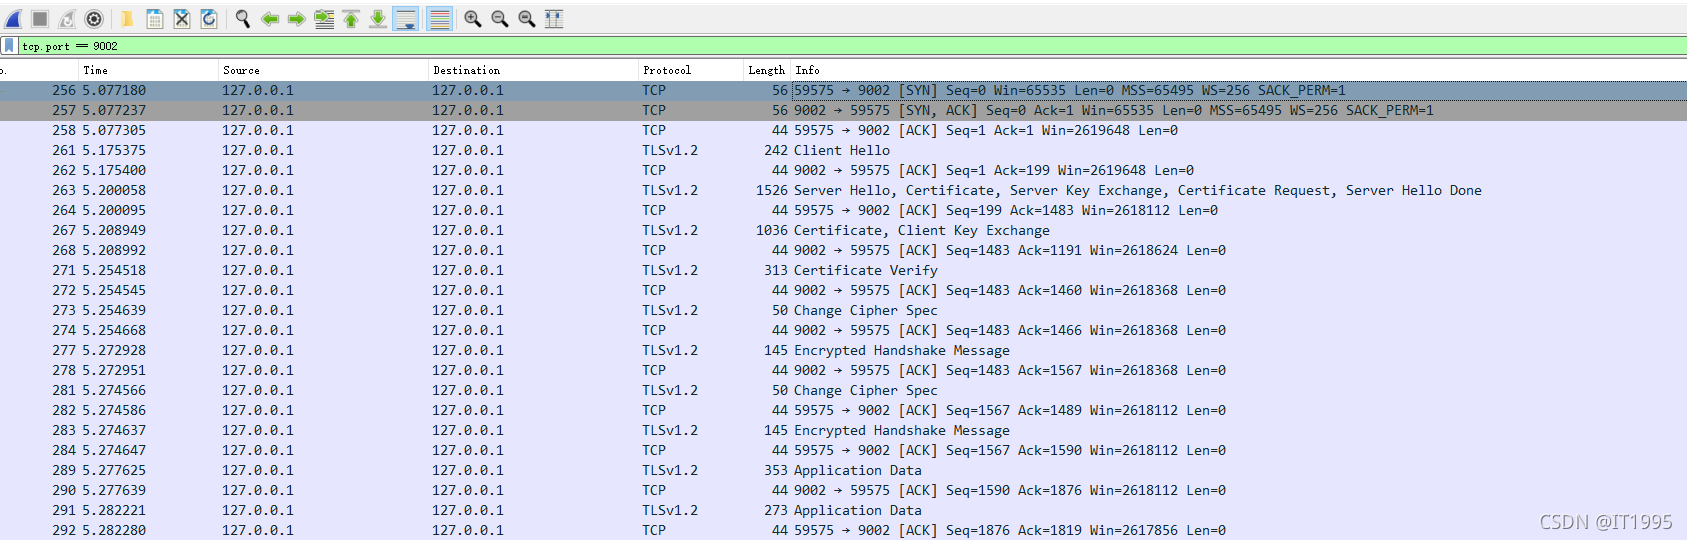Select packet 277 Encrypted Handshake Message
Image resolution: width=1687 pixels, height=540 pixels.
(x=843, y=350)
